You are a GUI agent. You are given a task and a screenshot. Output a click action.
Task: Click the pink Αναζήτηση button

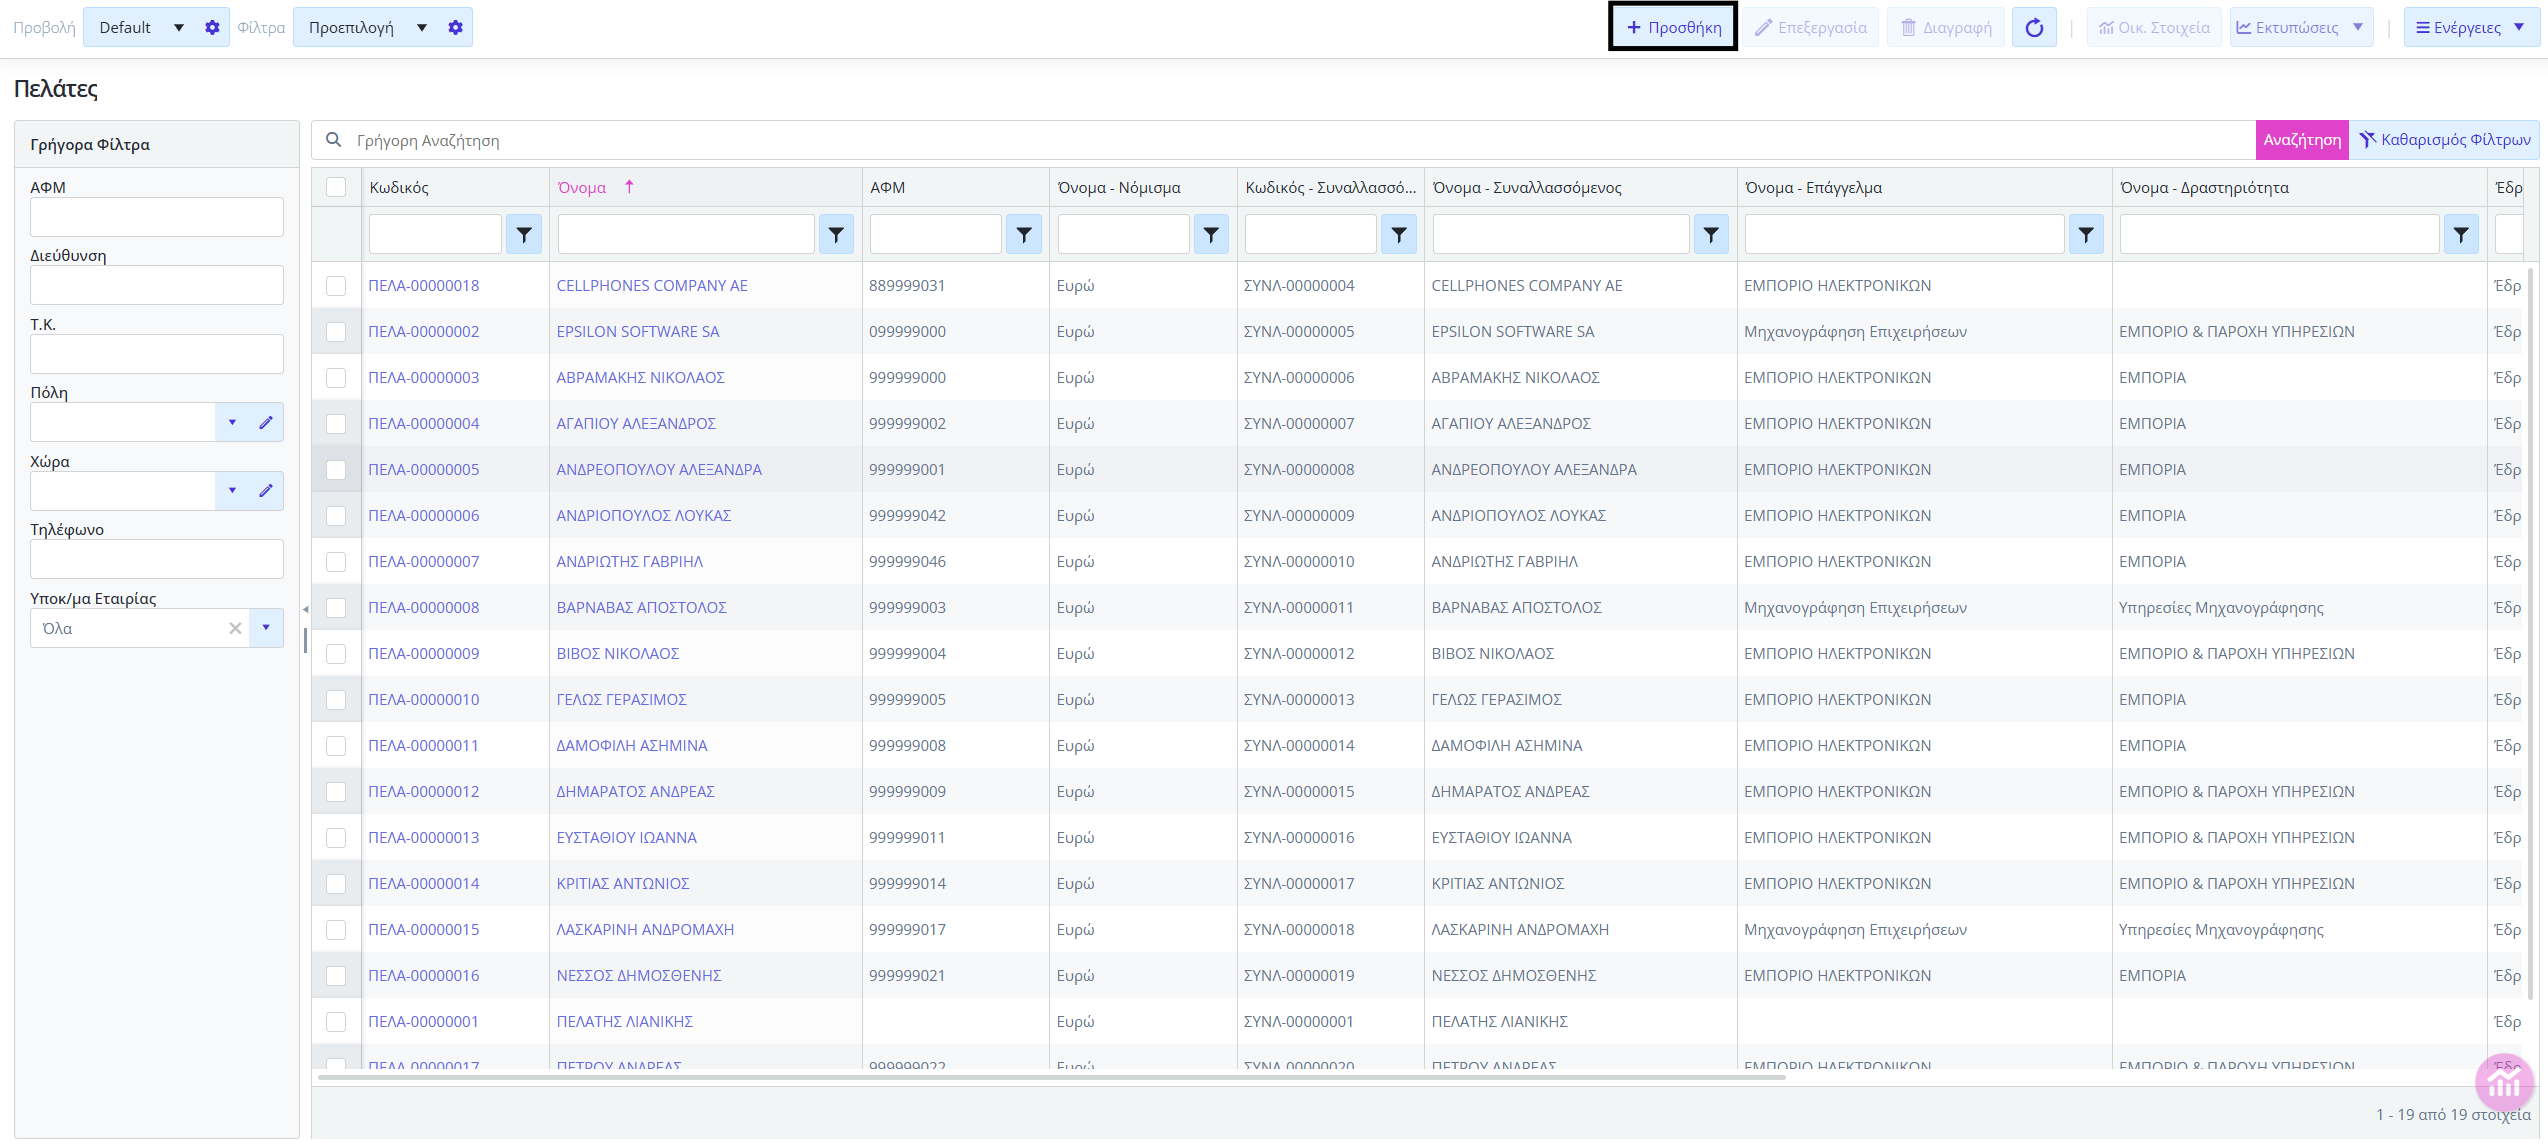pyautogui.click(x=2302, y=140)
